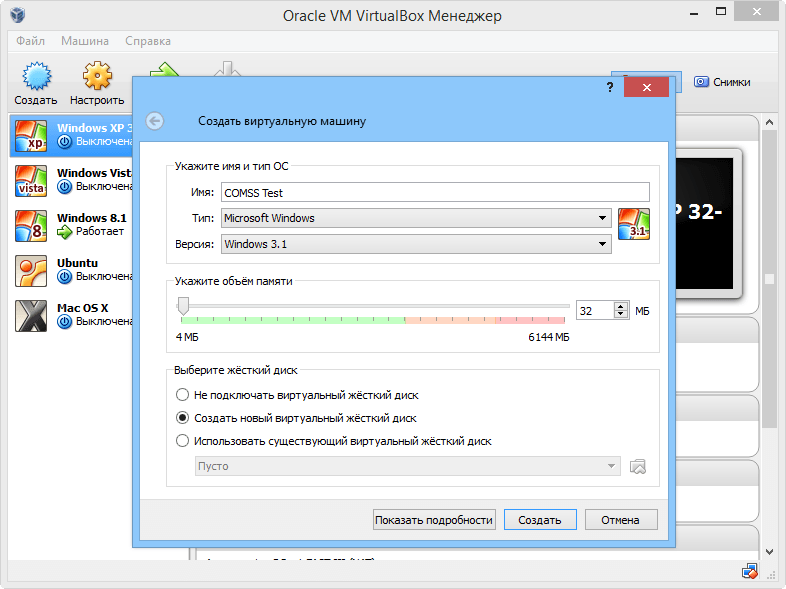Screen dimensions: 786x589
Task: Open the Пусто existing disk dropdown
Action: (x=408, y=466)
